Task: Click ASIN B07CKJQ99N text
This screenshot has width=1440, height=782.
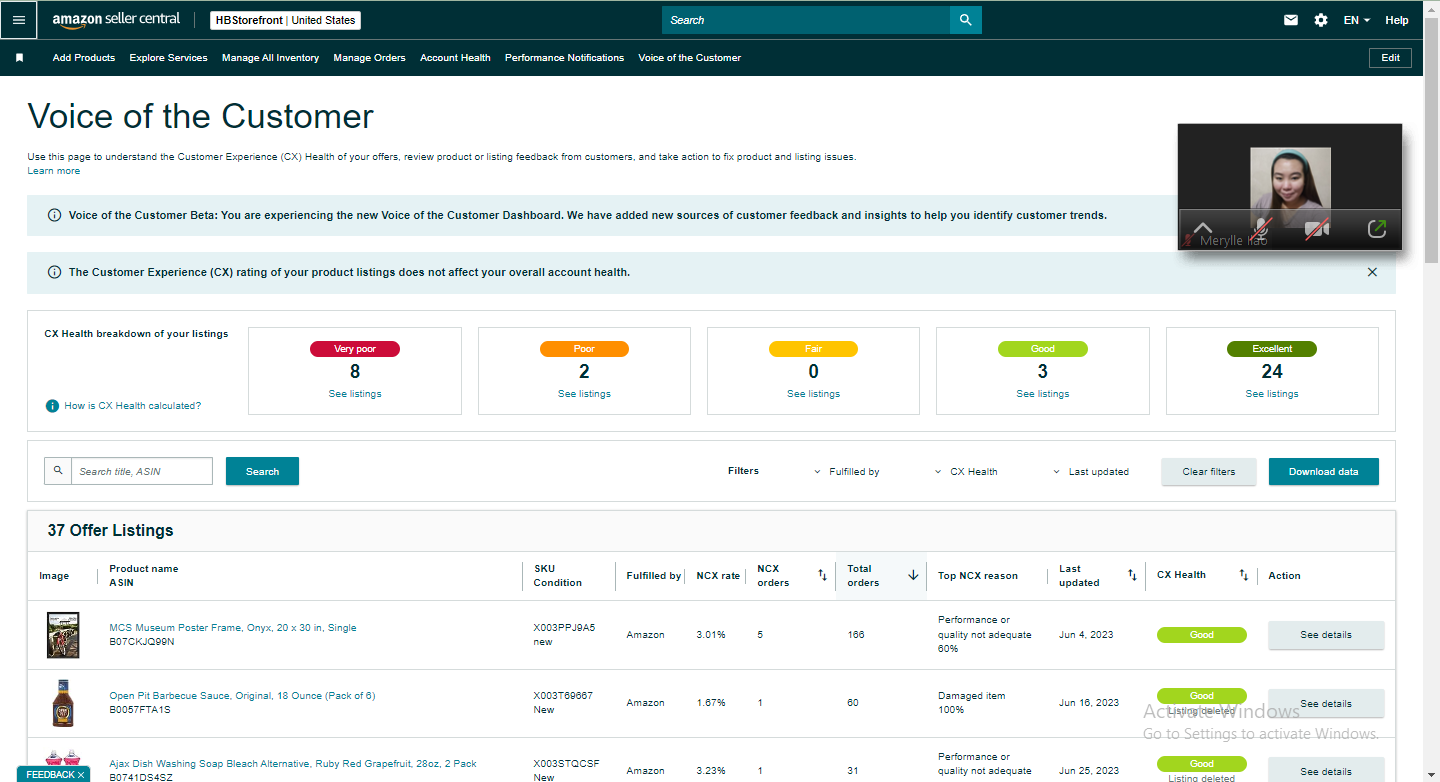Action: coord(142,642)
